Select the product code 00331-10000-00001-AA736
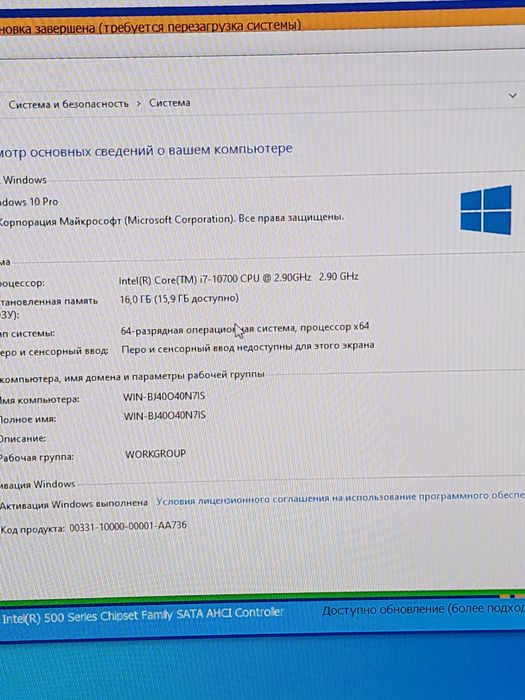525x700 pixels. (x=128, y=526)
